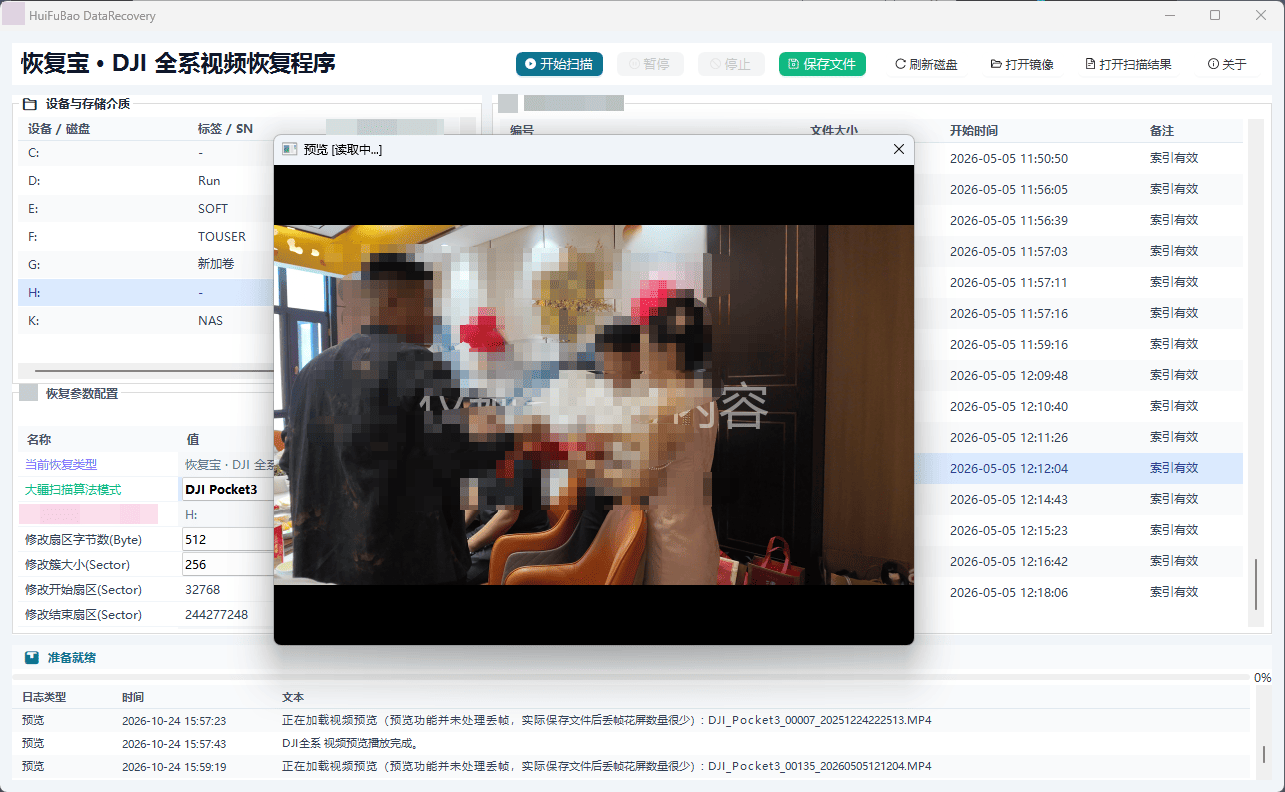Open image with 打开镜像 button
1285x792 pixels.
click(1022, 64)
